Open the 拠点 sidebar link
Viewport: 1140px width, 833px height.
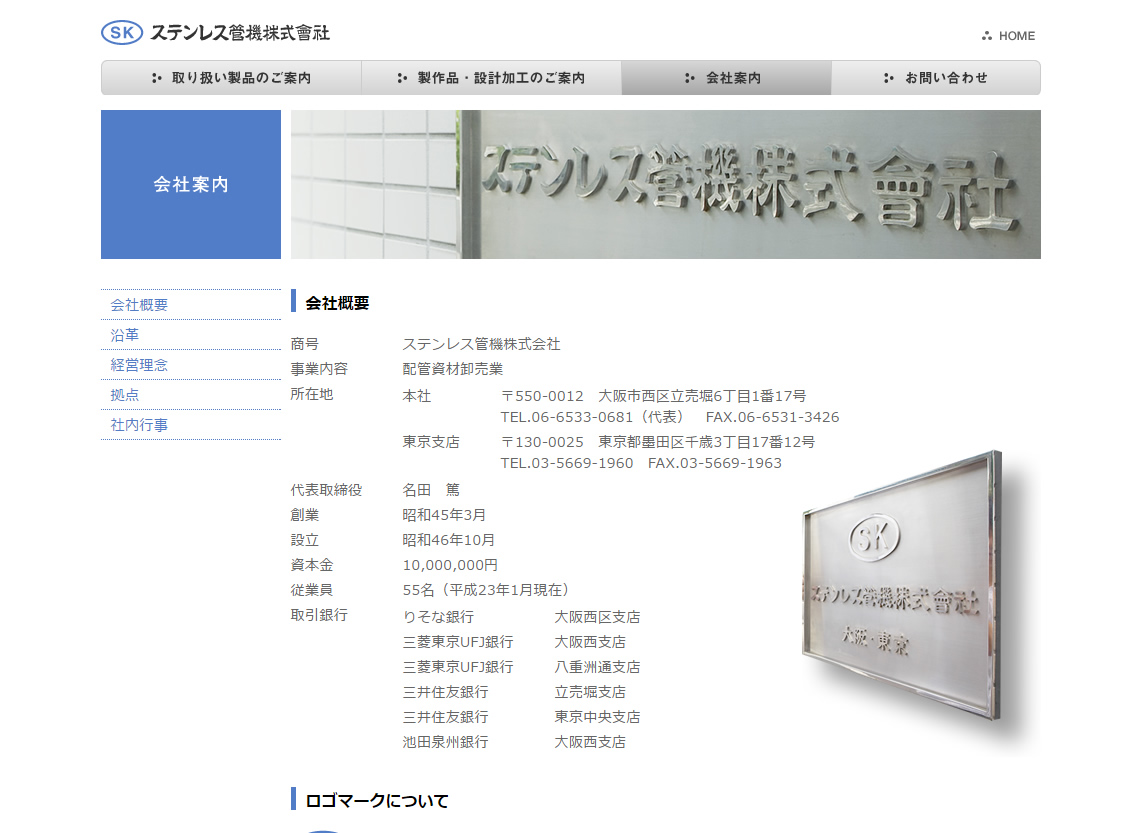pyautogui.click(x=124, y=395)
